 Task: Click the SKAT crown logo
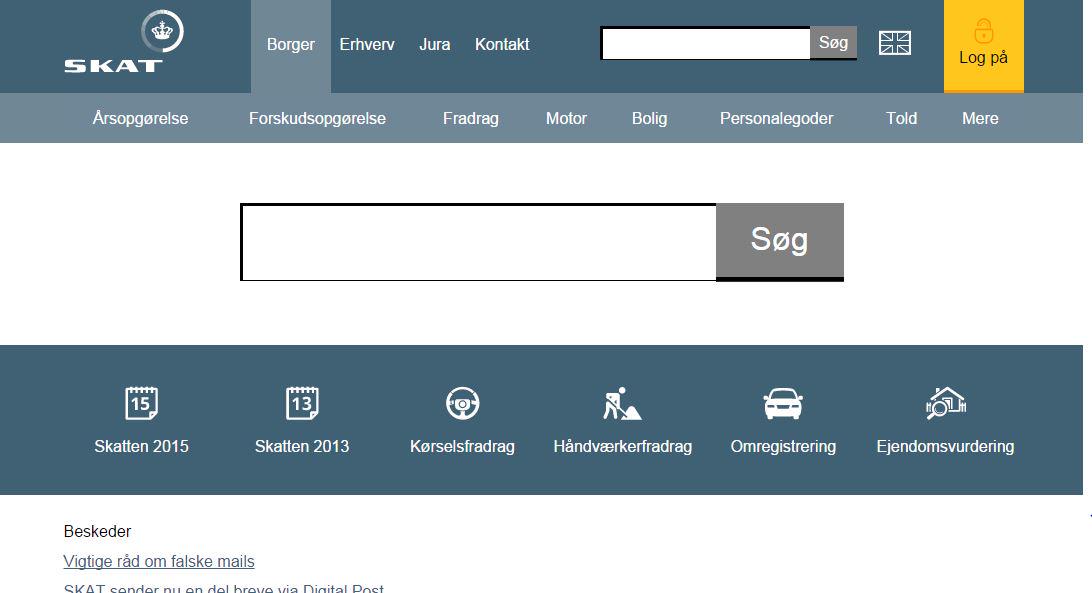point(162,31)
